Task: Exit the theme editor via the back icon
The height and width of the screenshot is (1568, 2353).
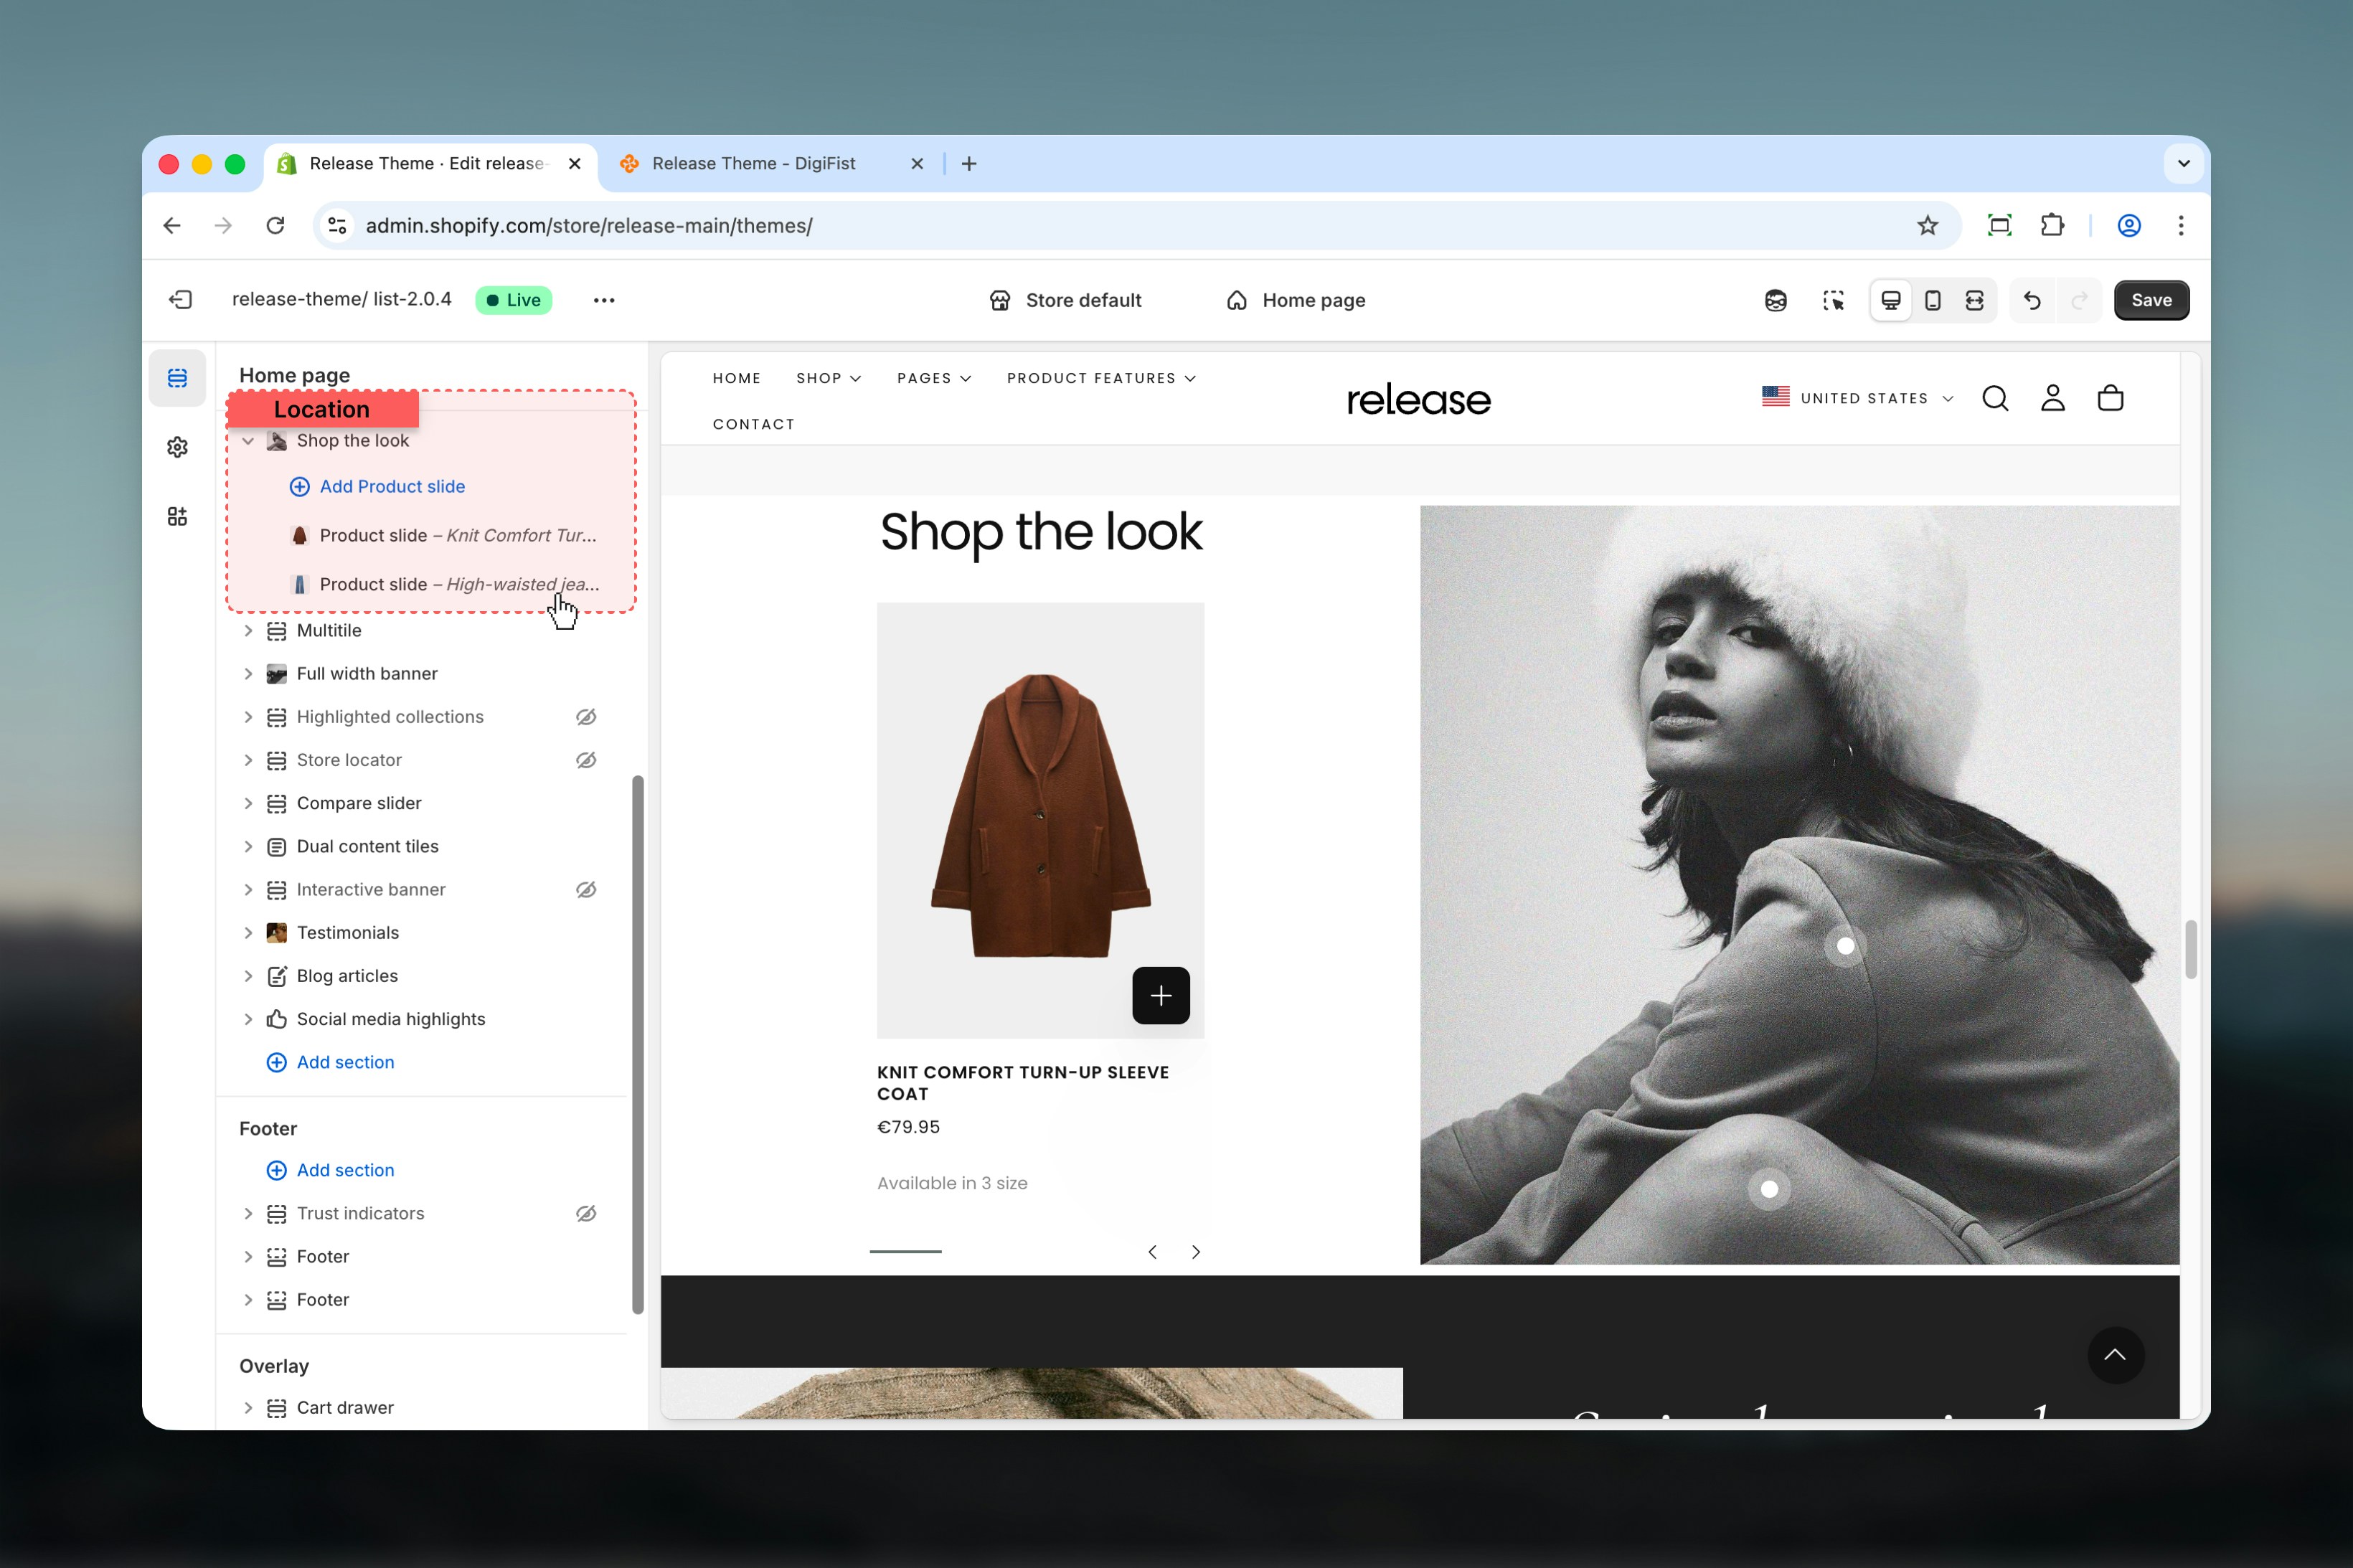Action: coord(181,299)
